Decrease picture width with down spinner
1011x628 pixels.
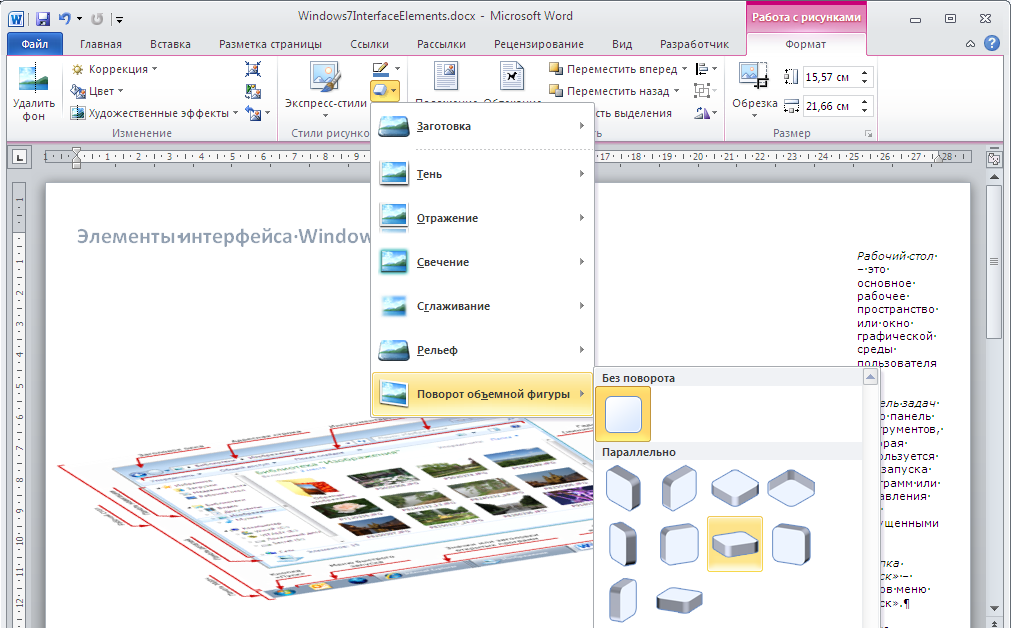865,112
